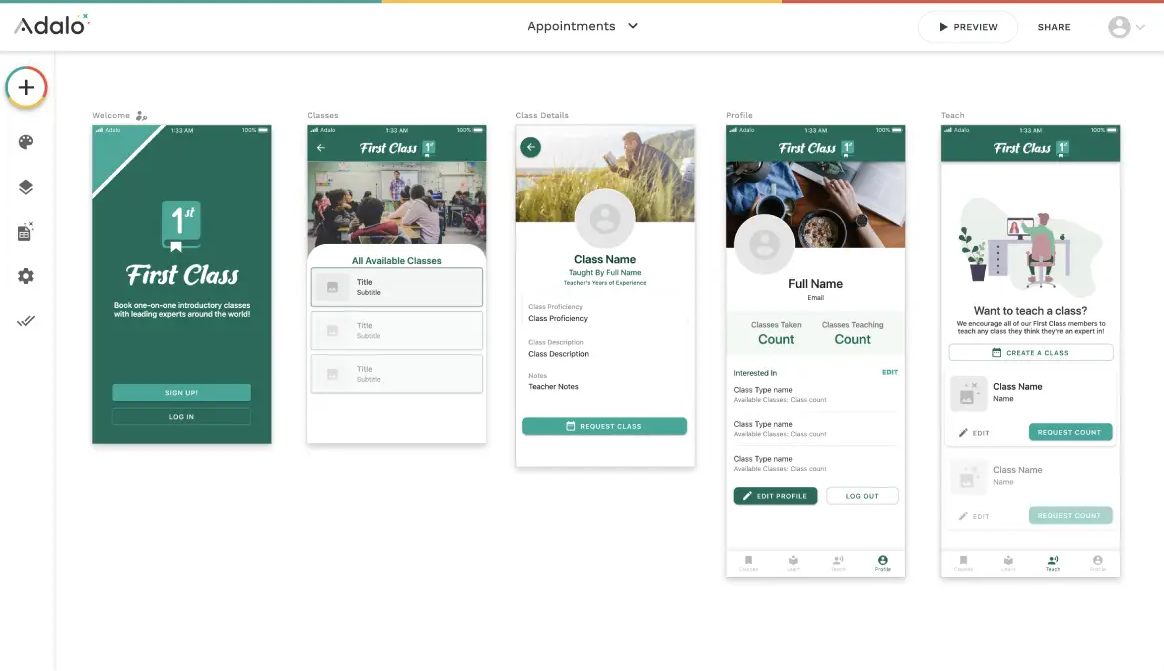Click the first Class Name image placeholder on Teach
This screenshot has height=671, width=1164.
click(968, 393)
